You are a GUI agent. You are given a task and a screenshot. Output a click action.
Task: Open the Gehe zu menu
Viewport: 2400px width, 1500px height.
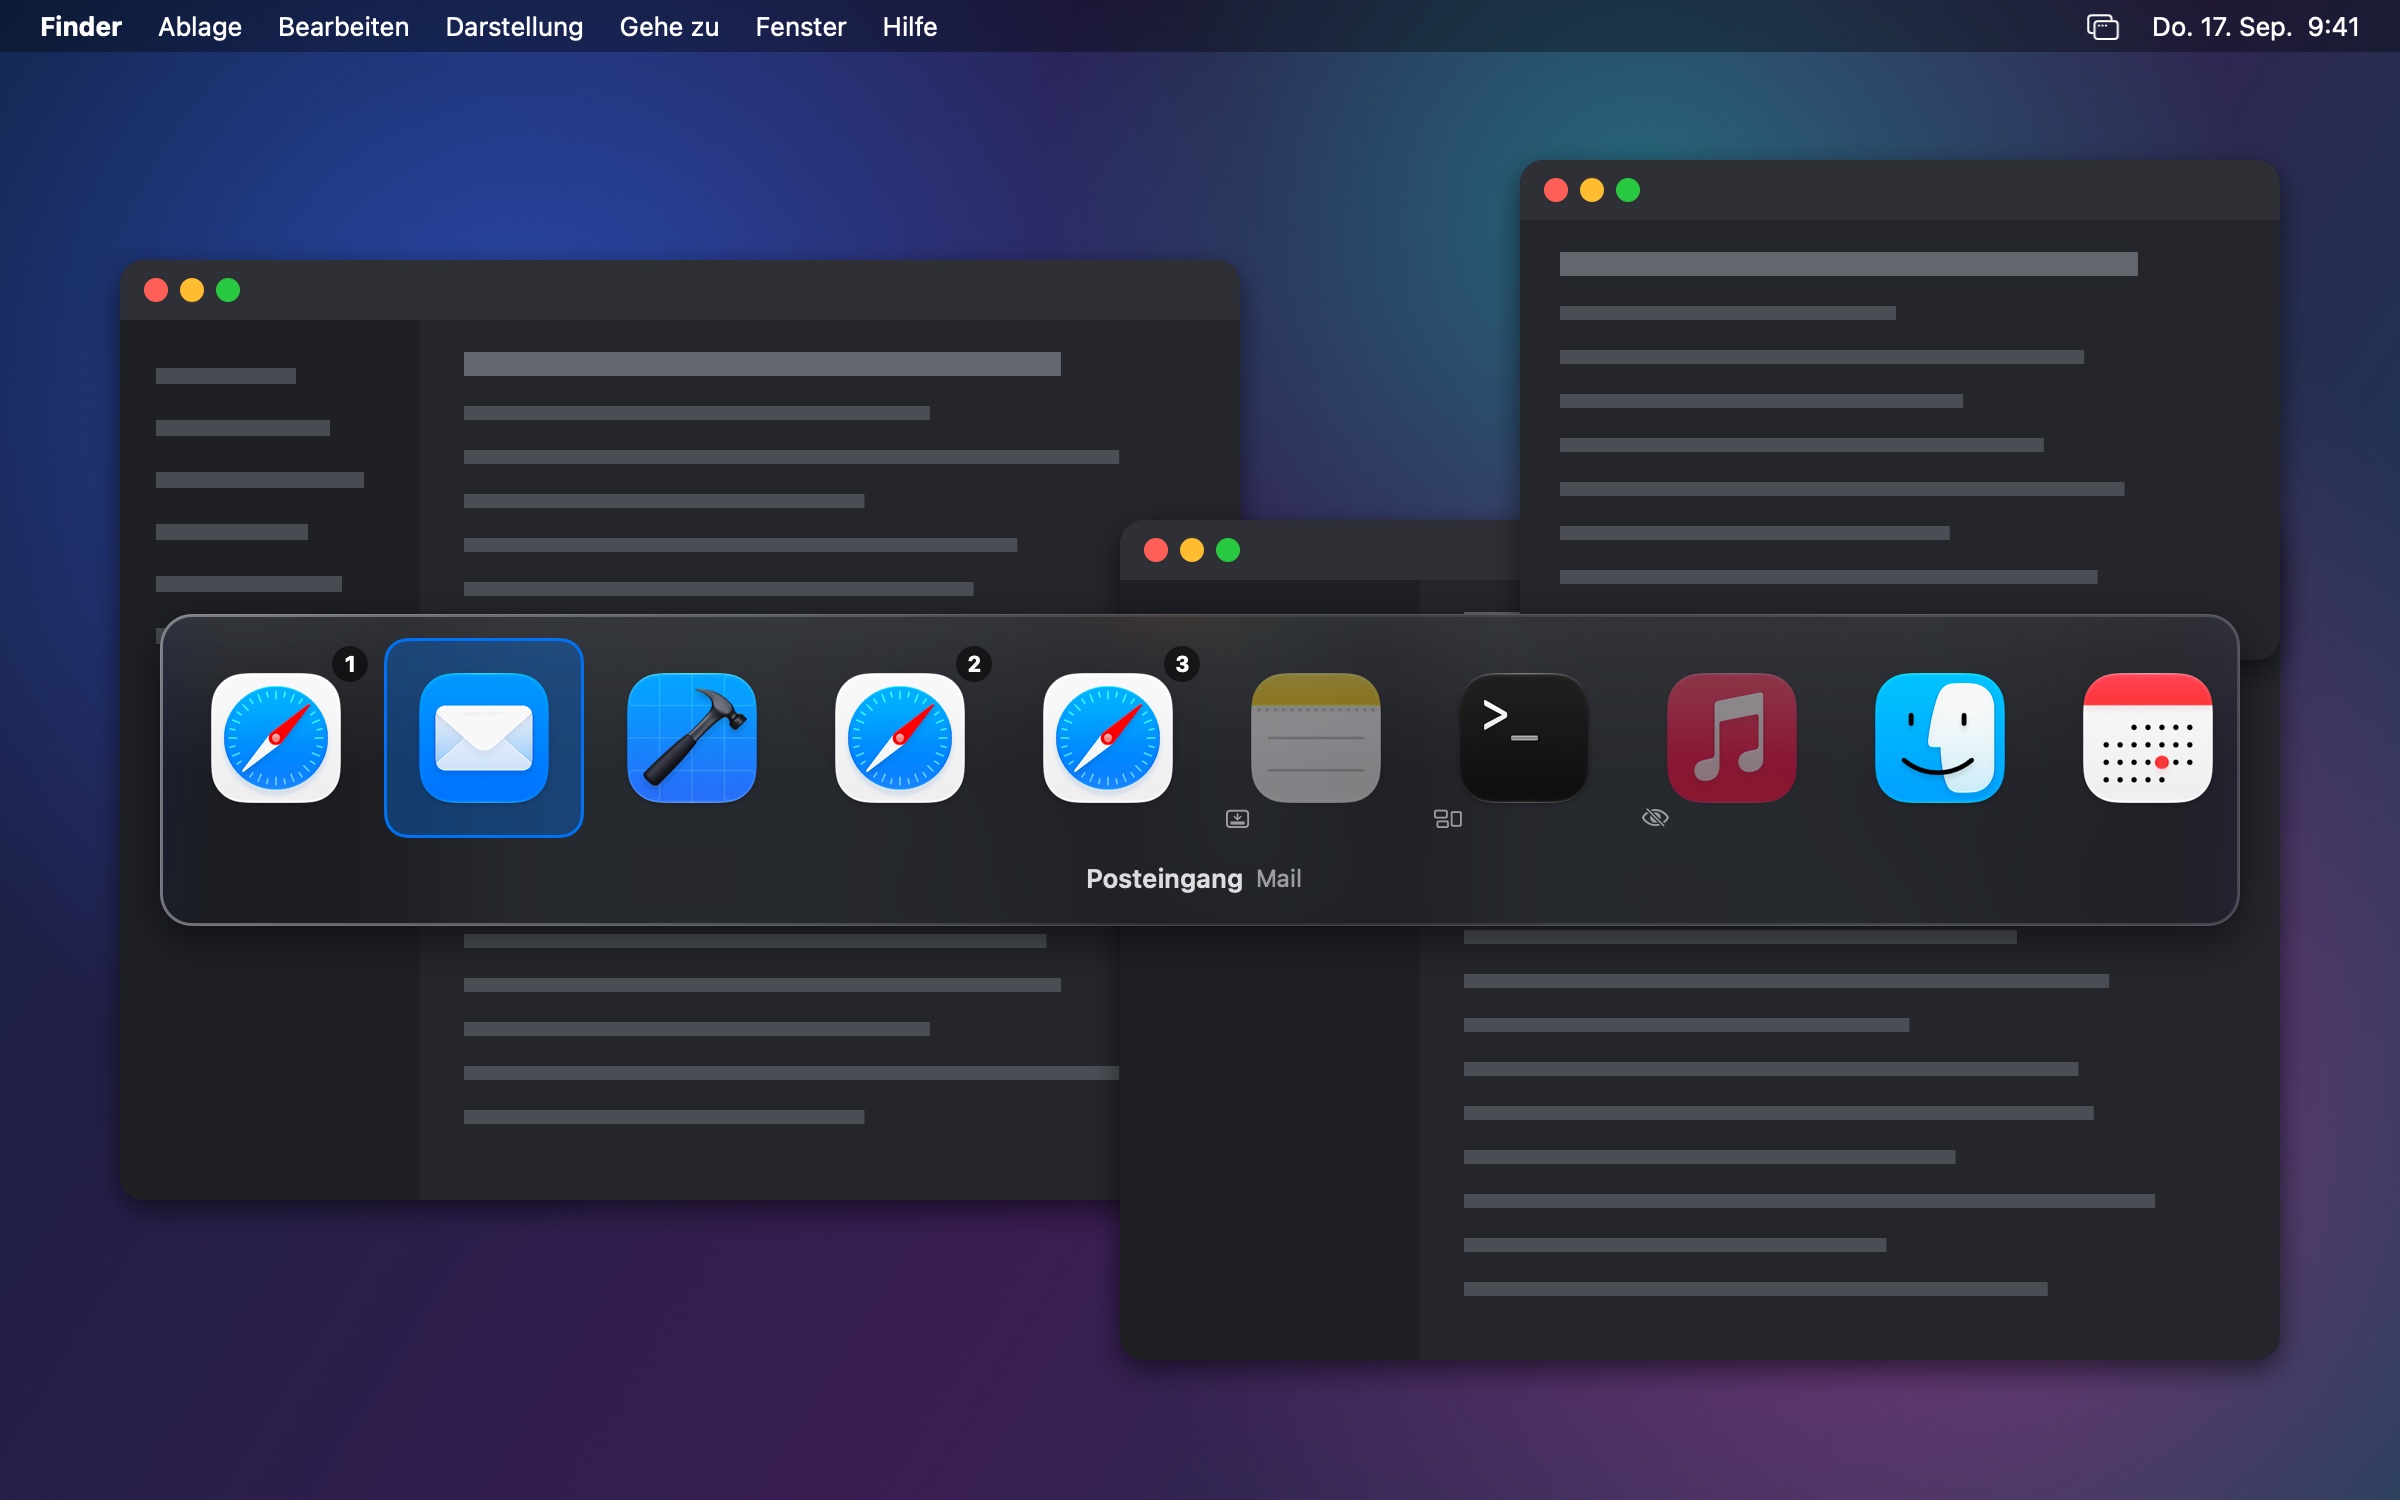coord(669,27)
